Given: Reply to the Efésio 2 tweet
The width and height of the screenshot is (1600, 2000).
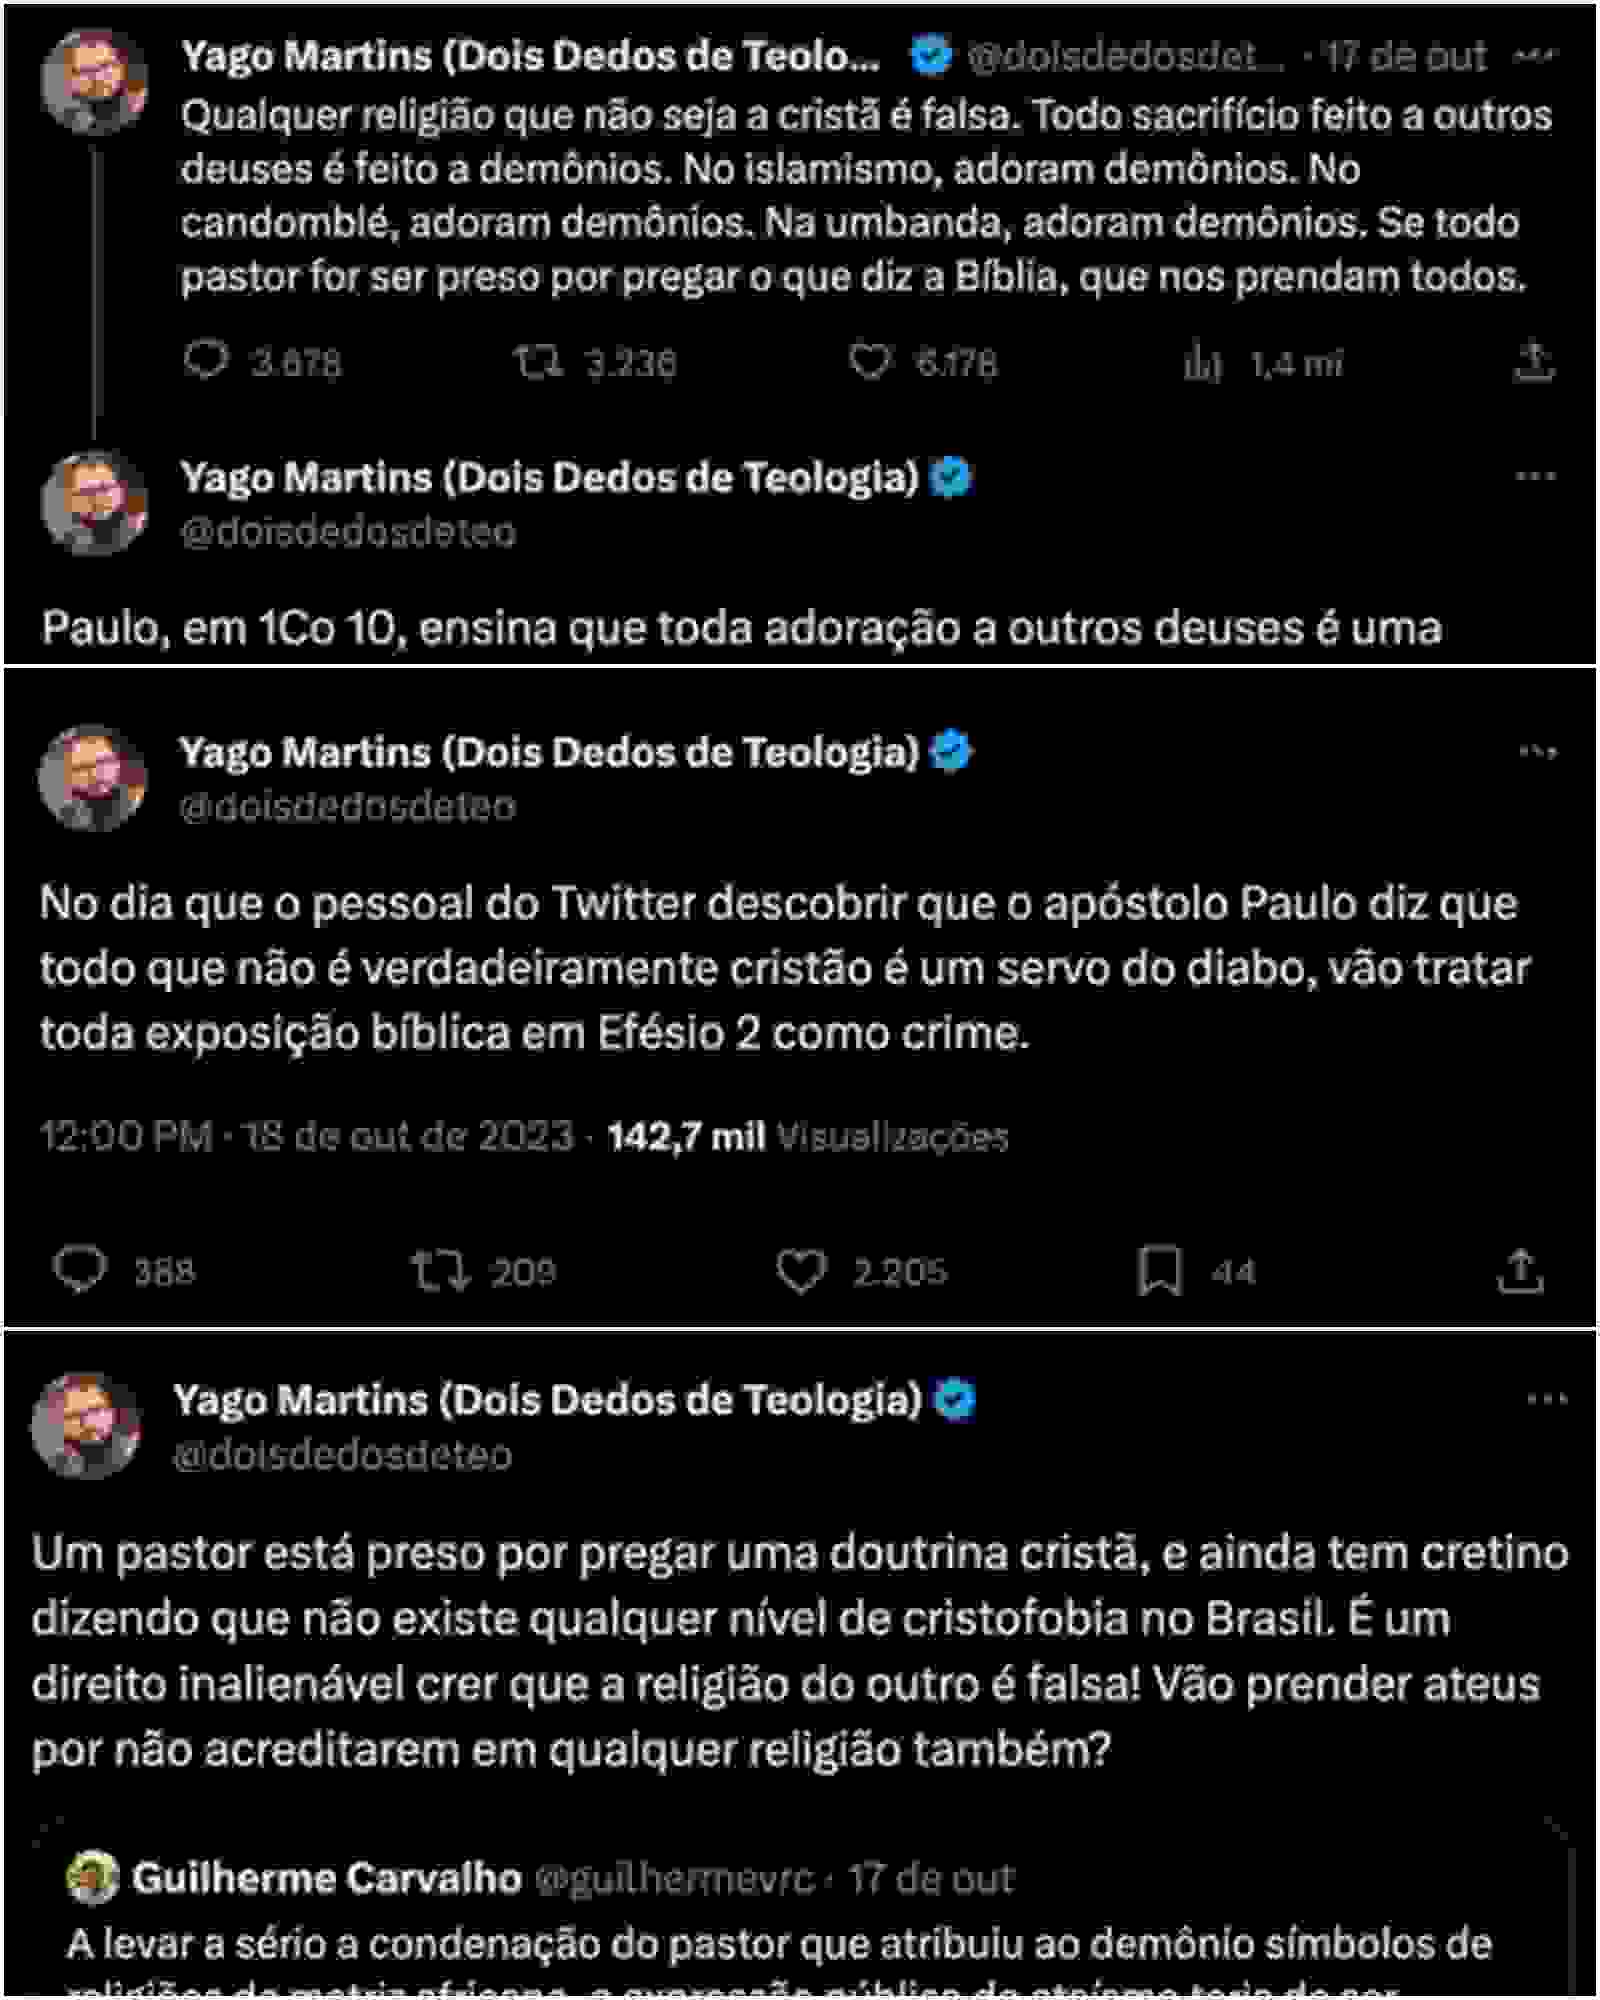Looking at the screenshot, I should tap(80, 1271).
